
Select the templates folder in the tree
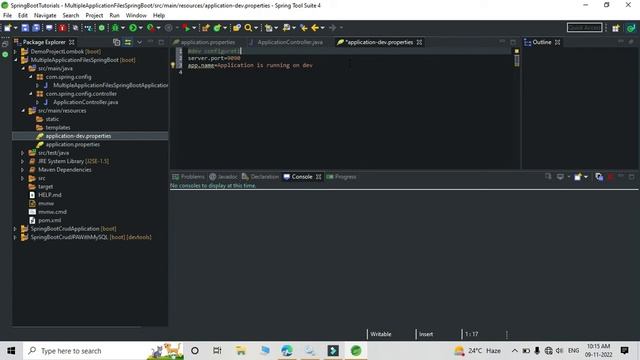(58, 127)
